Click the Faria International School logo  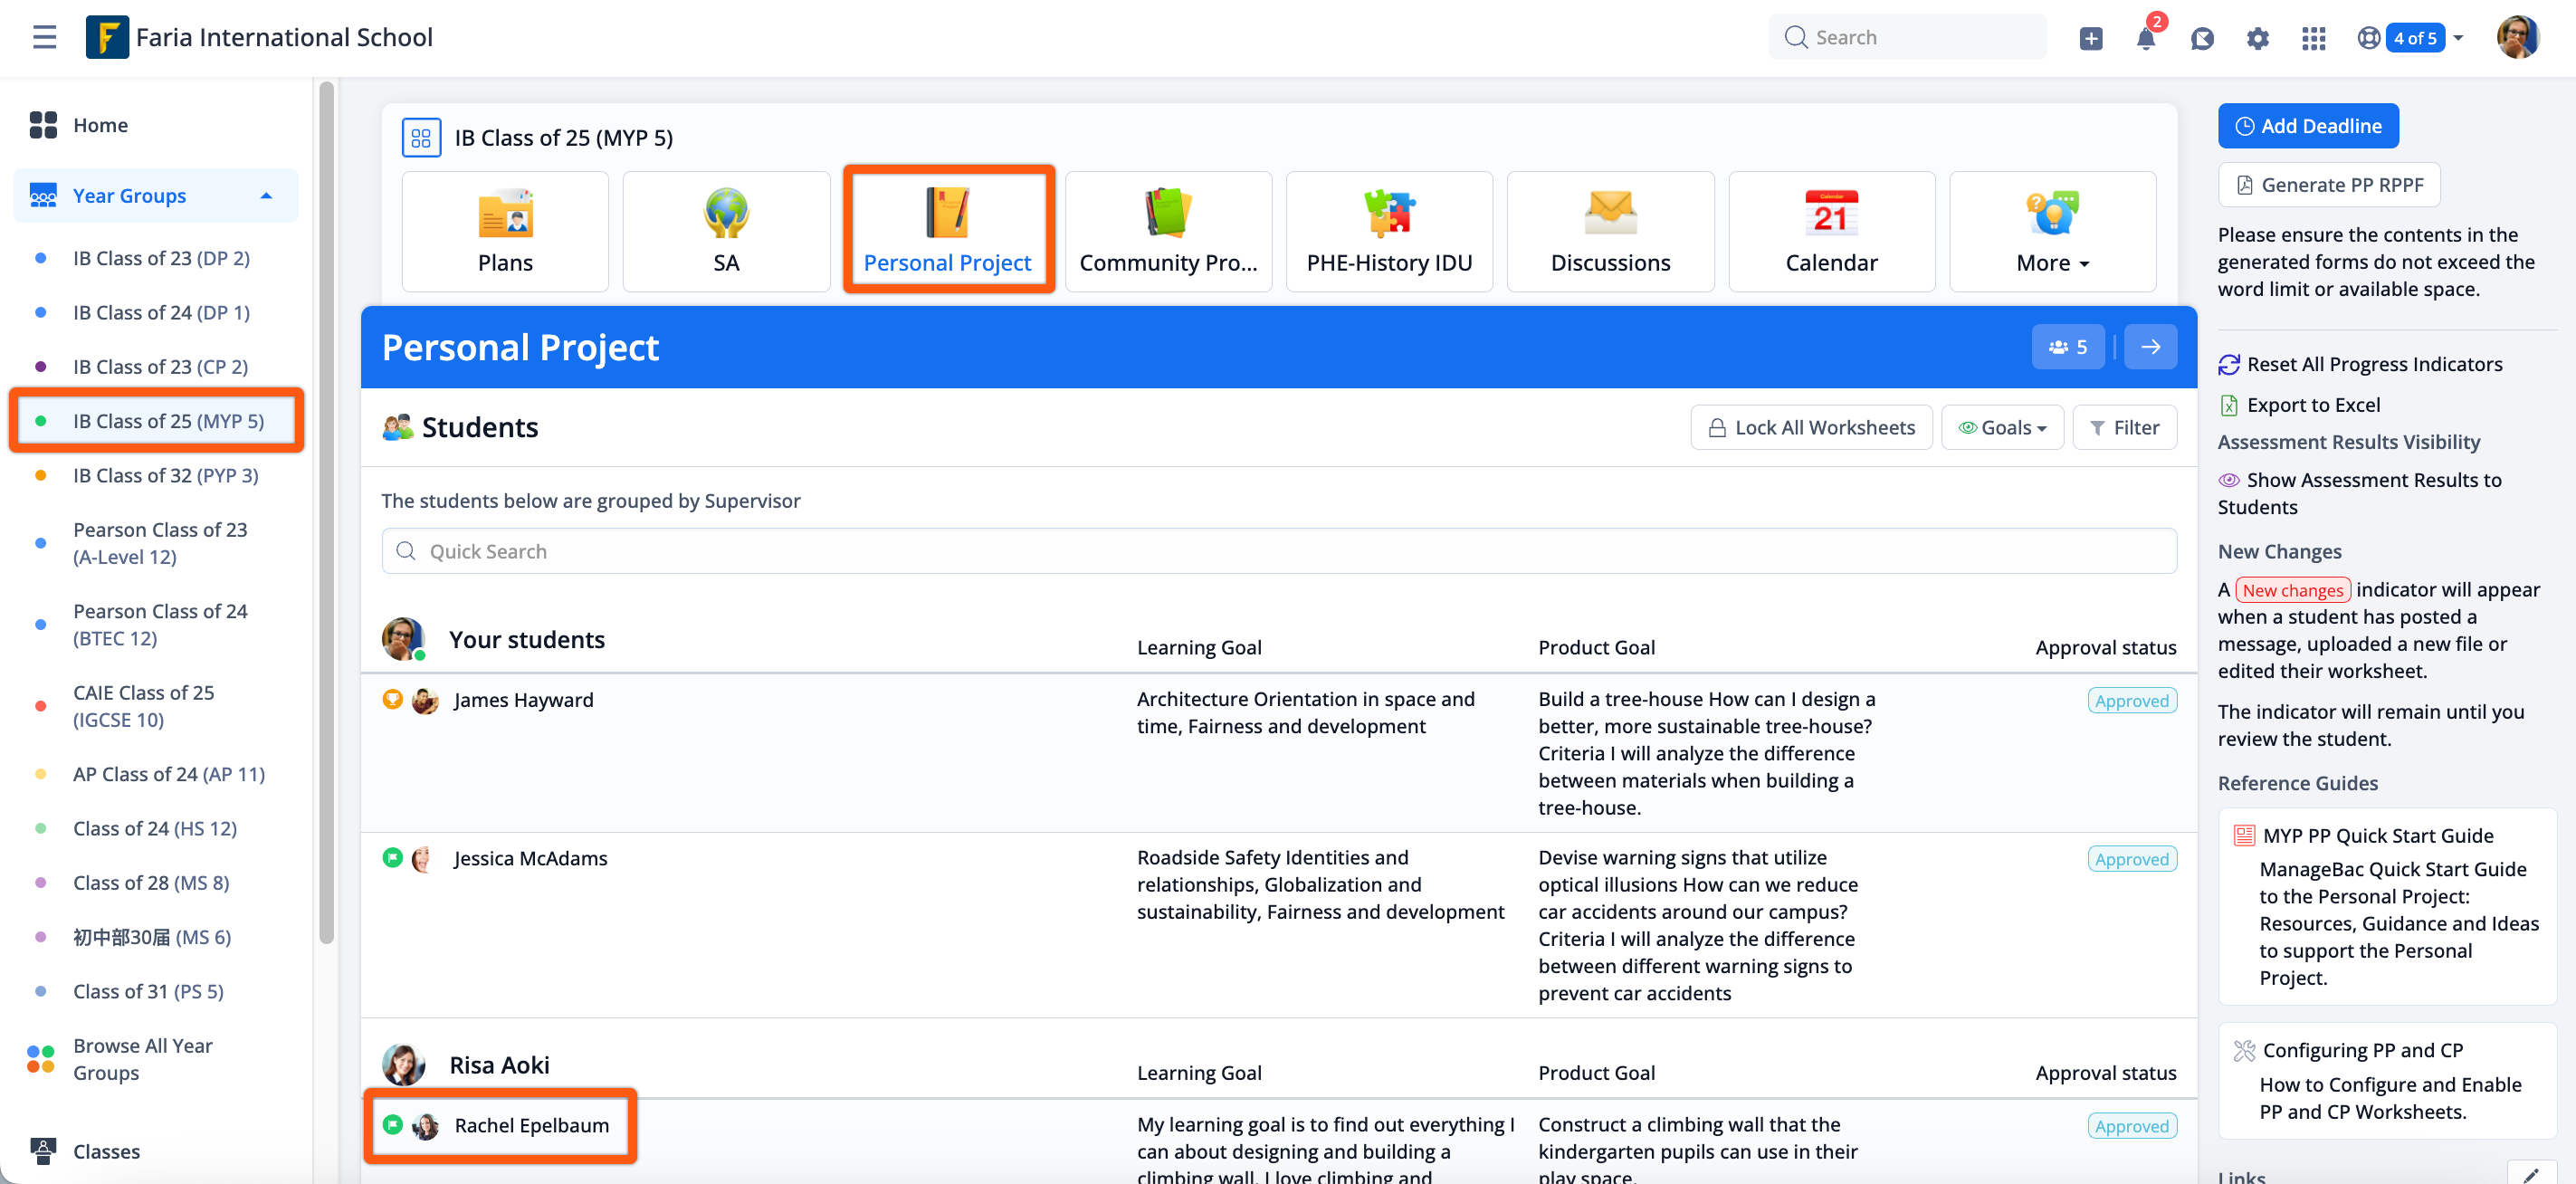pos(107,37)
